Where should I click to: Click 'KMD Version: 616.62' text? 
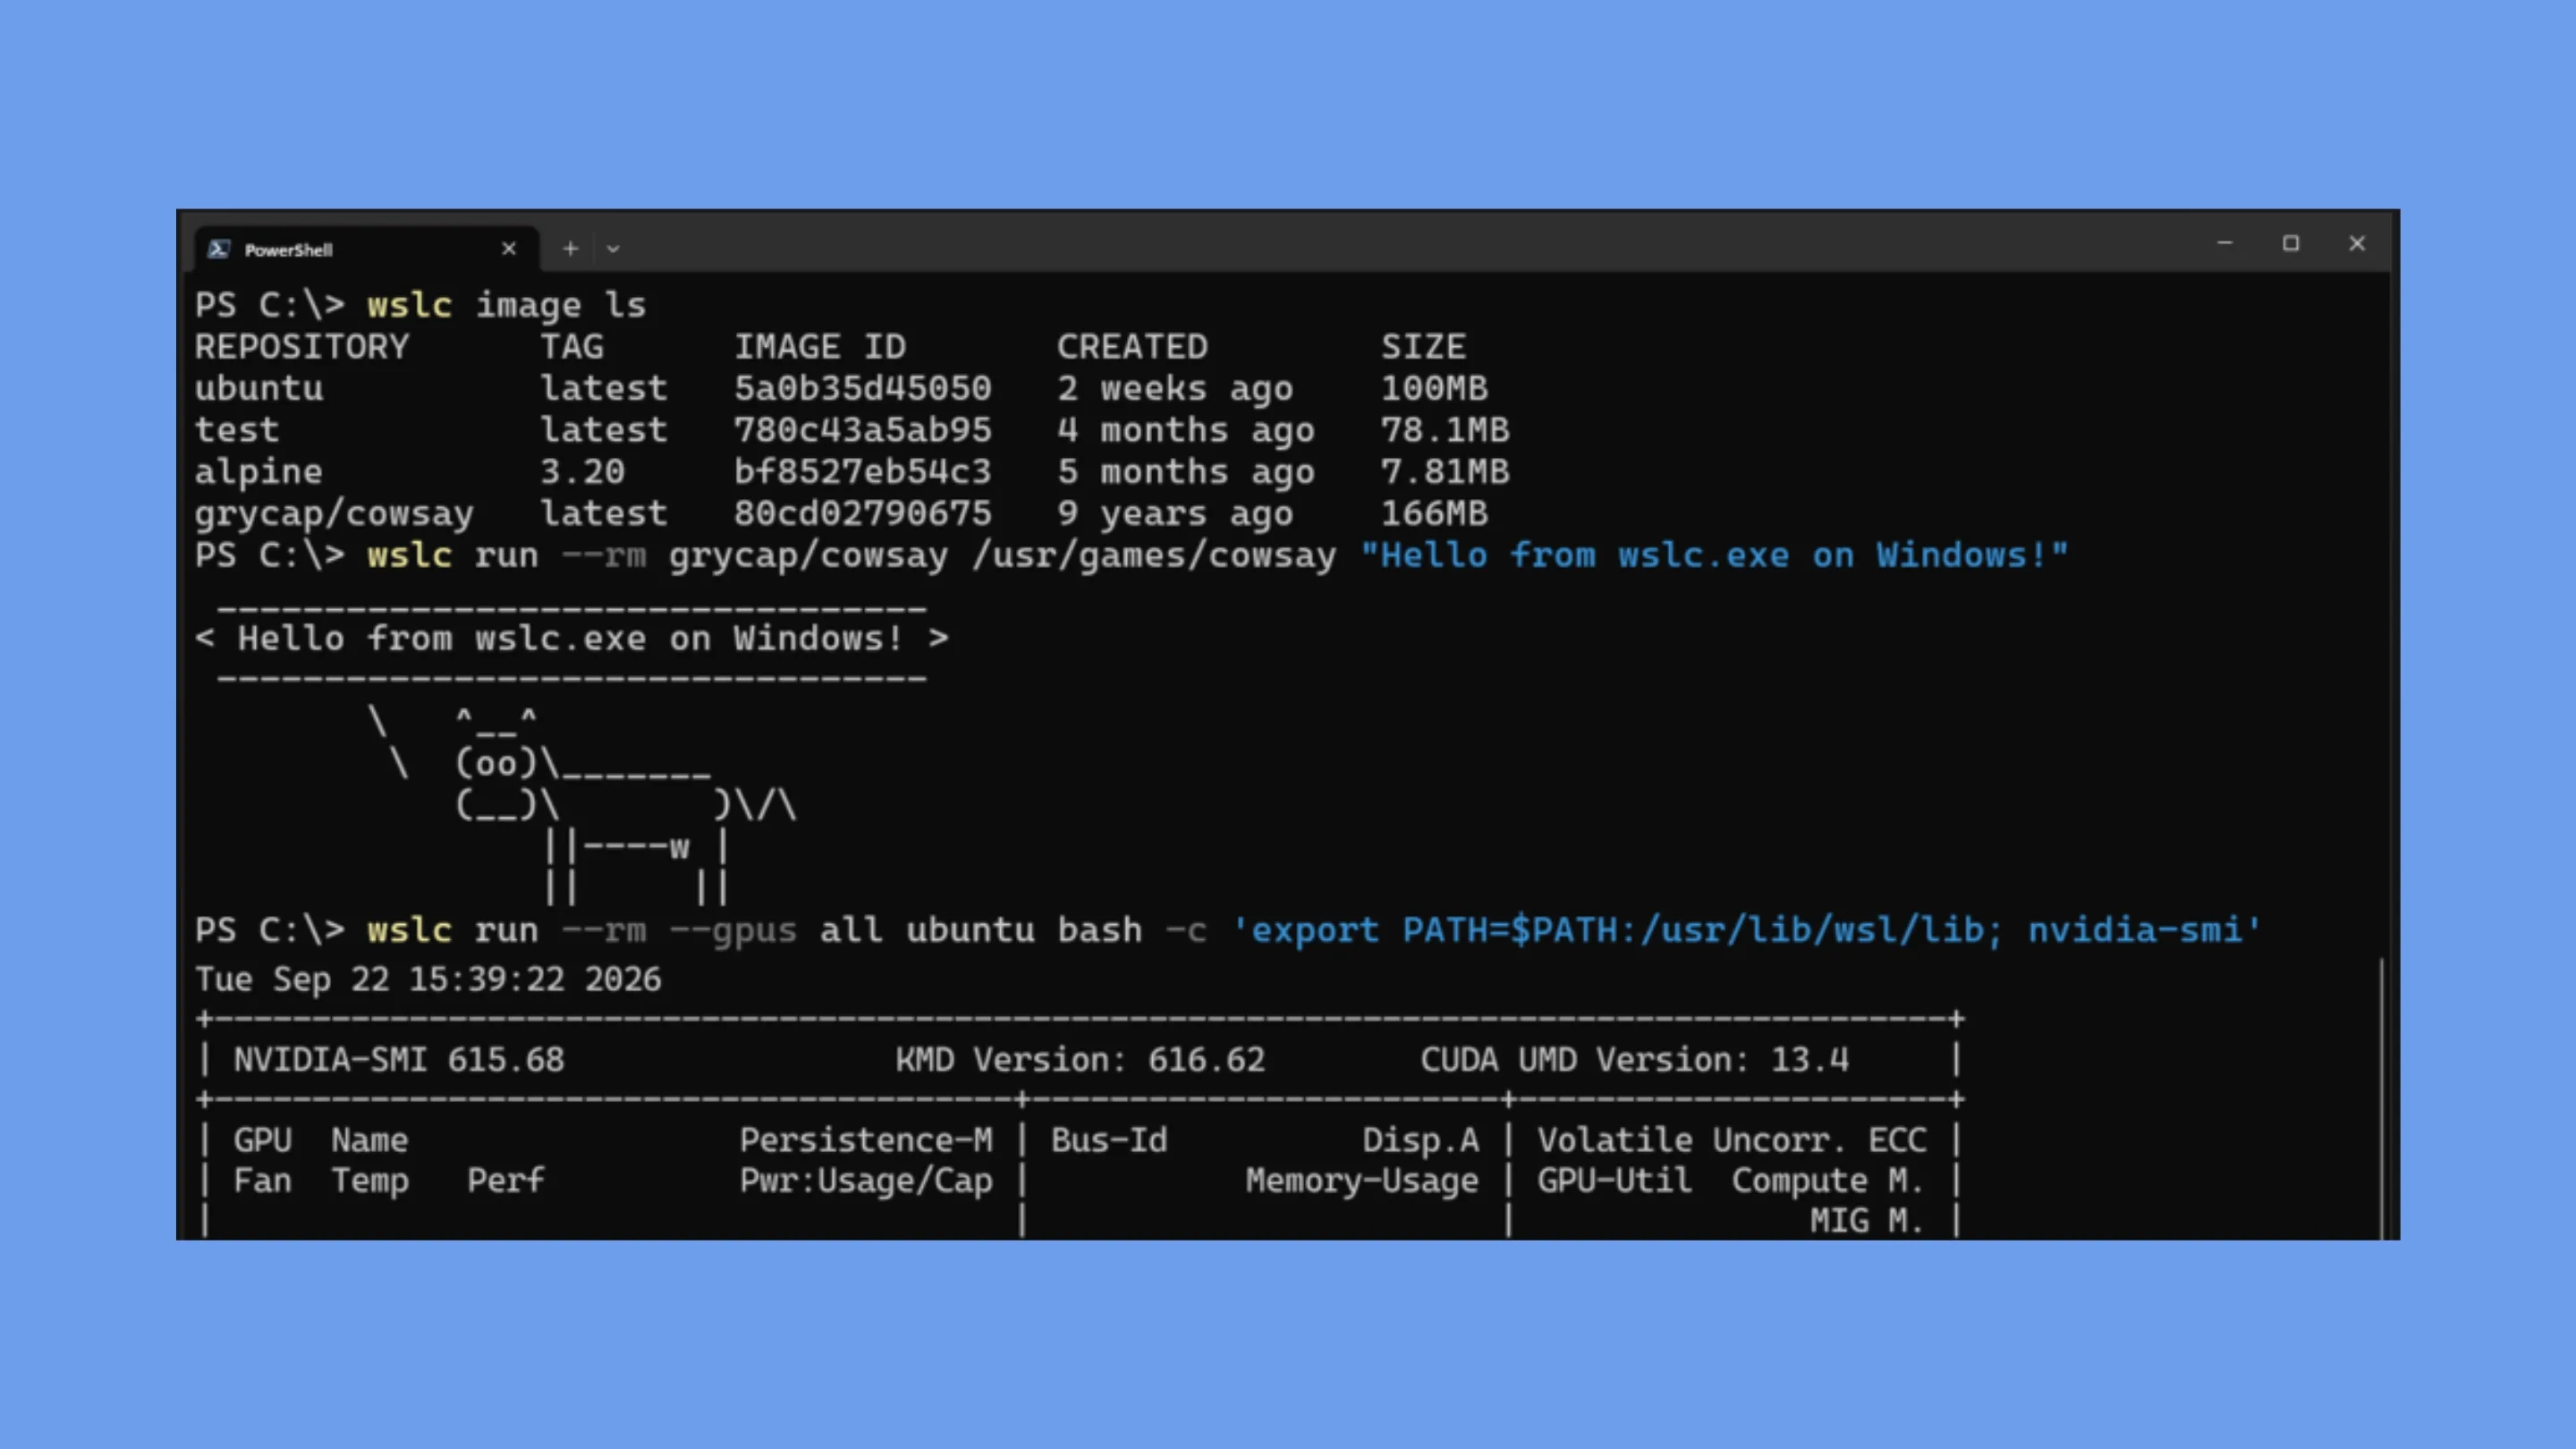coord(1080,1060)
